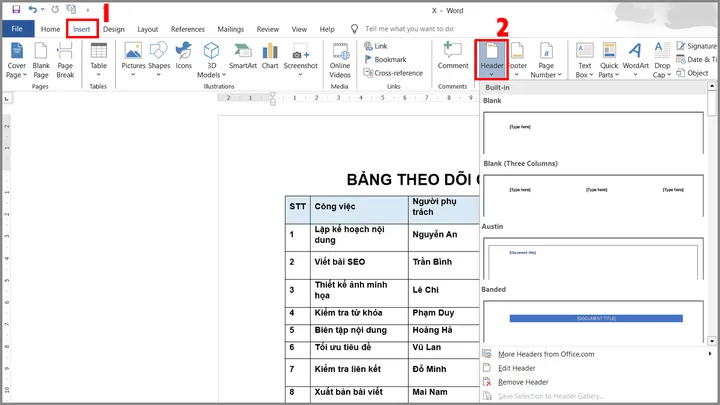Switch to the View tab

(x=299, y=29)
